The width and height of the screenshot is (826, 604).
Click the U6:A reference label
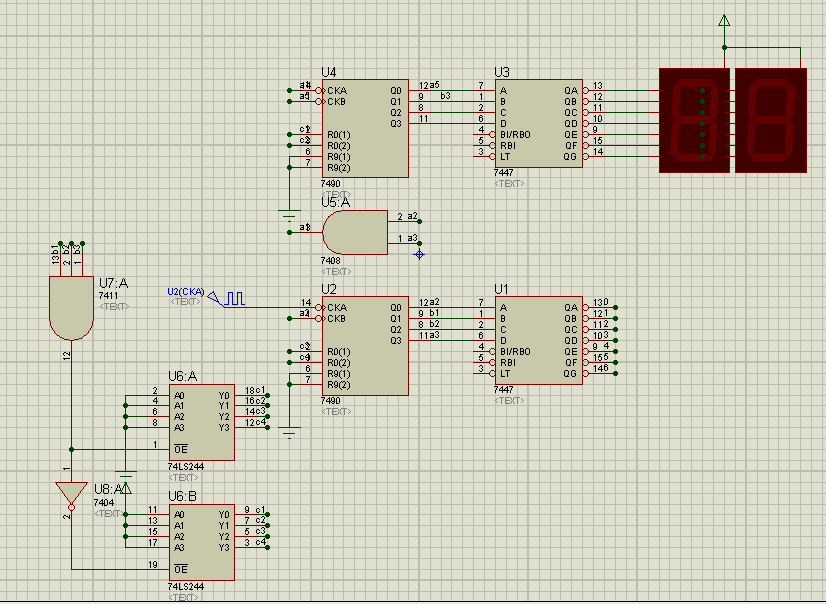click(x=182, y=377)
